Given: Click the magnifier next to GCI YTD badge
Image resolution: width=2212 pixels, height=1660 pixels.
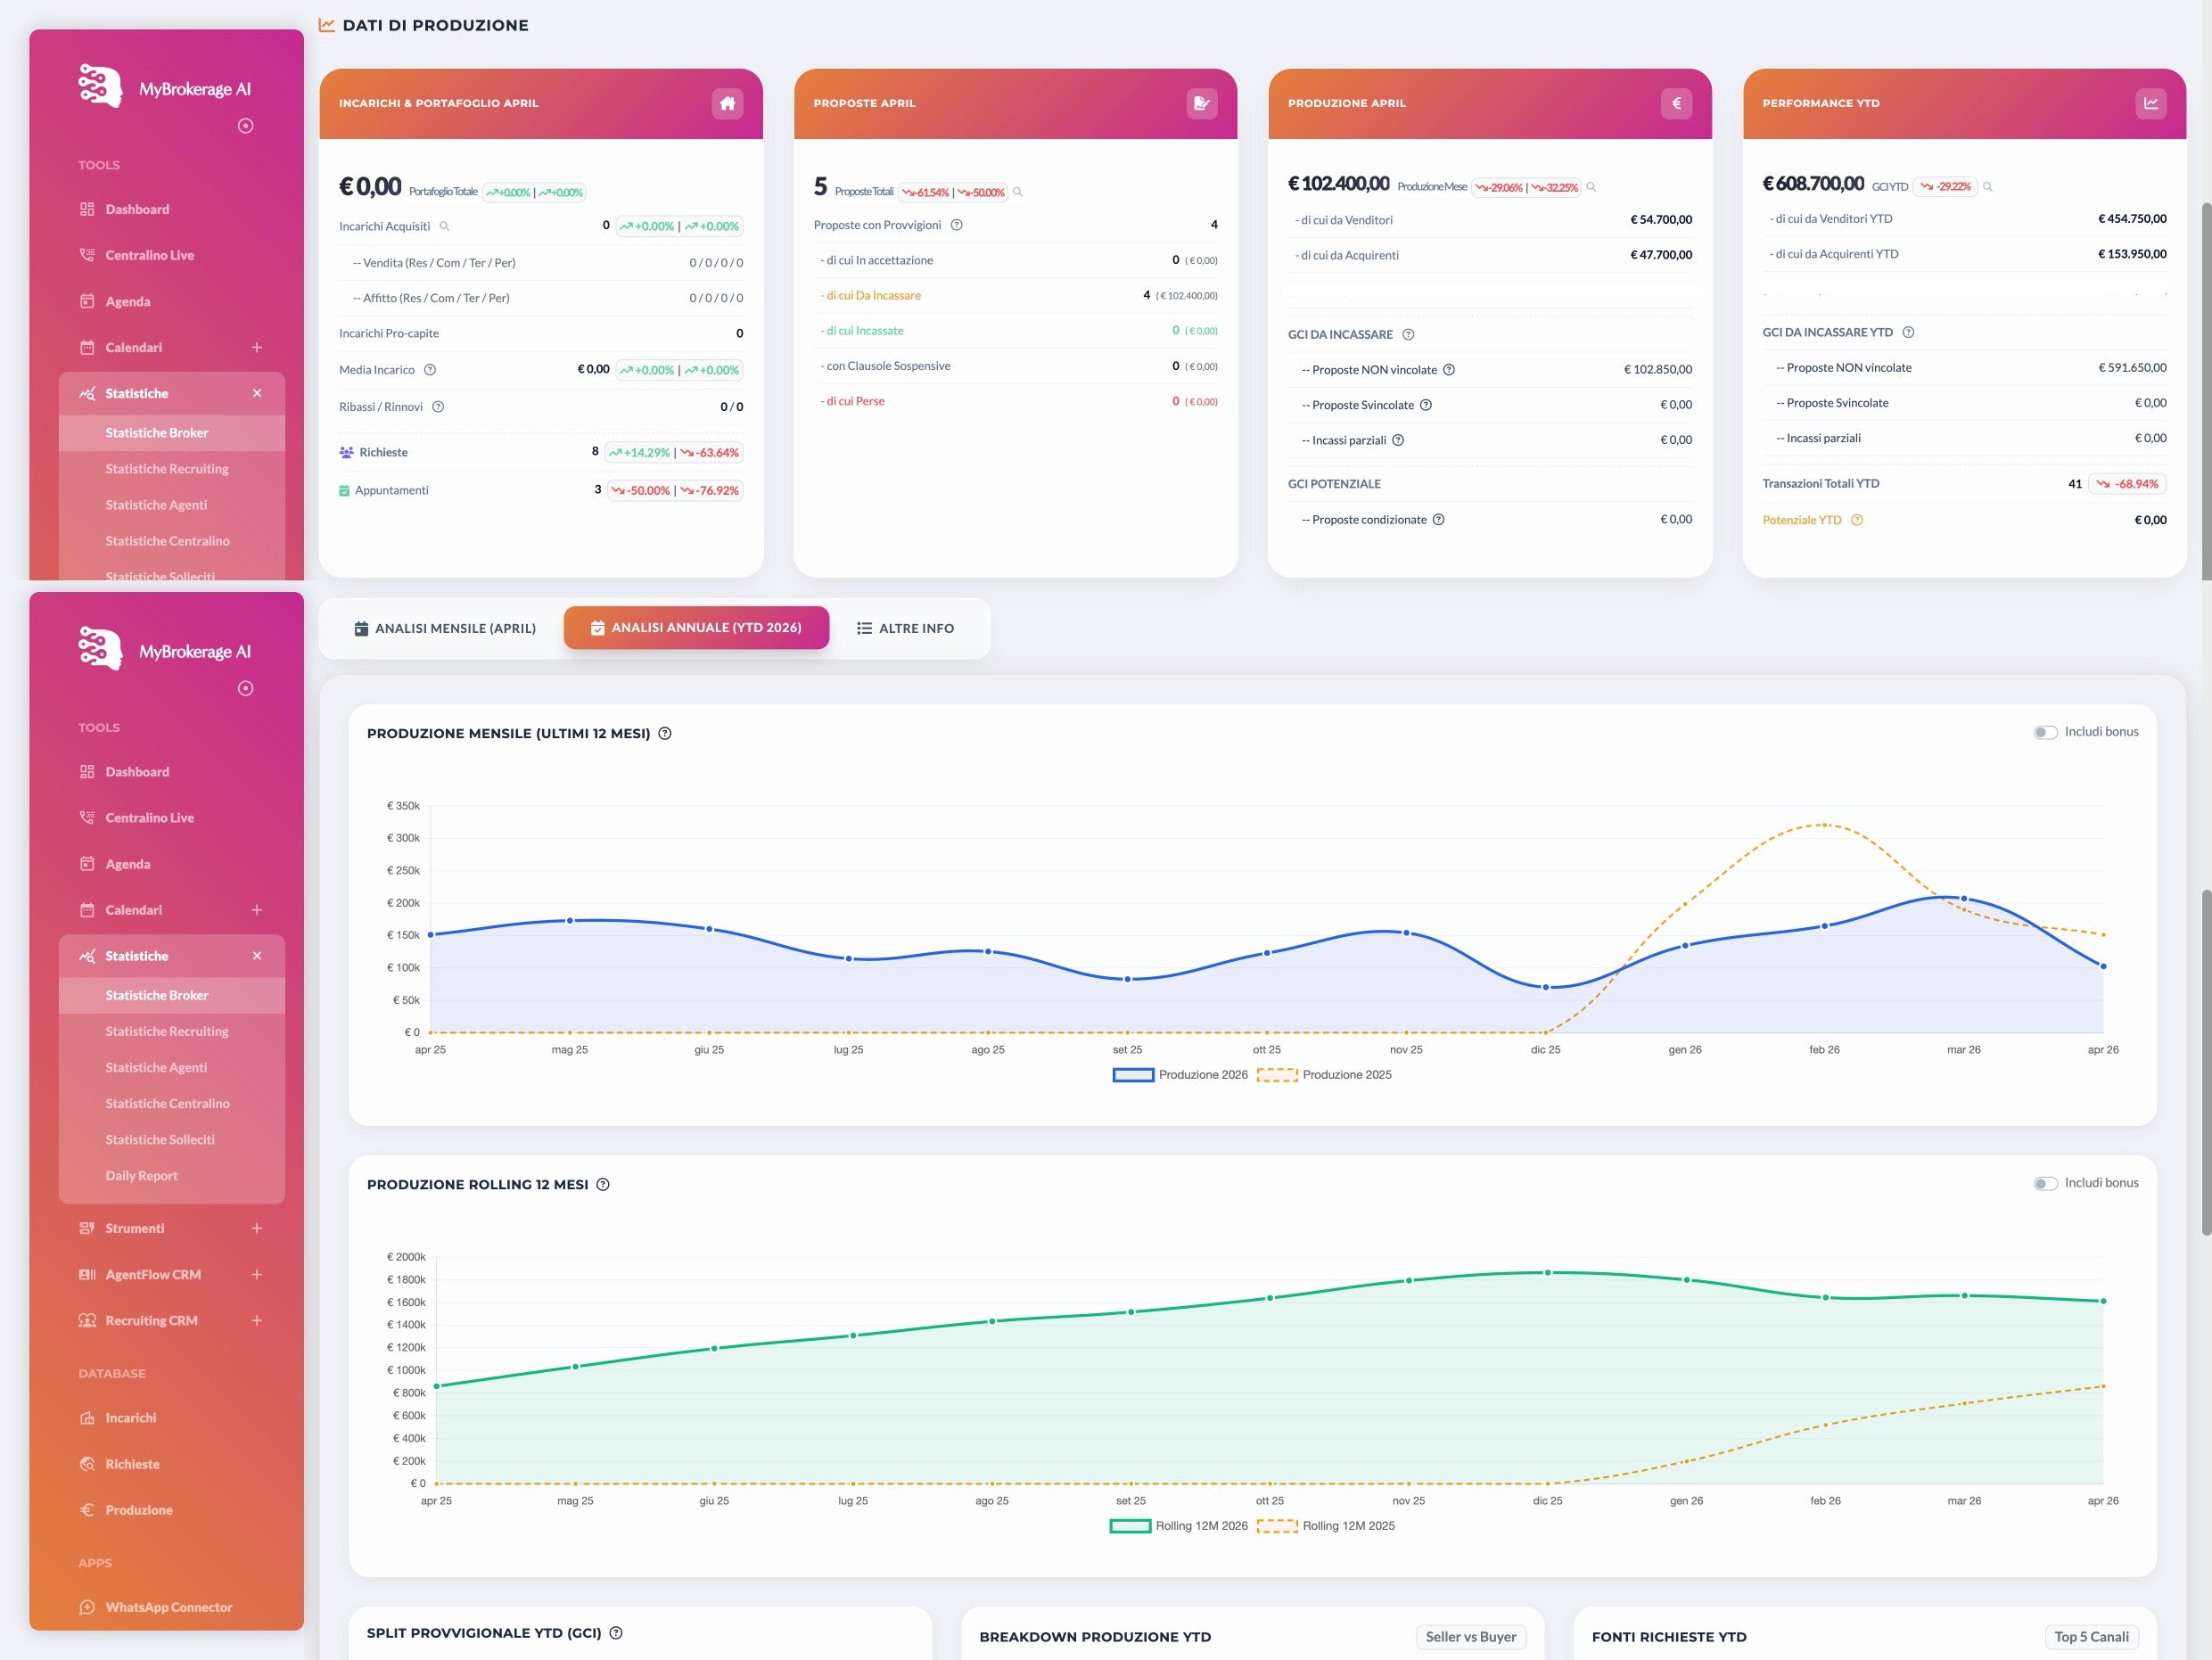Looking at the screenshot, I should tap(1987, 187).
